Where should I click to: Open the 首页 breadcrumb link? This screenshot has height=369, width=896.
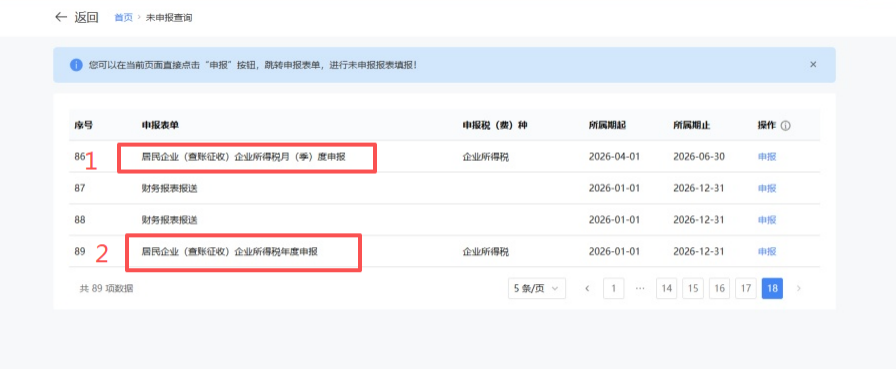(x=123, y=18)
